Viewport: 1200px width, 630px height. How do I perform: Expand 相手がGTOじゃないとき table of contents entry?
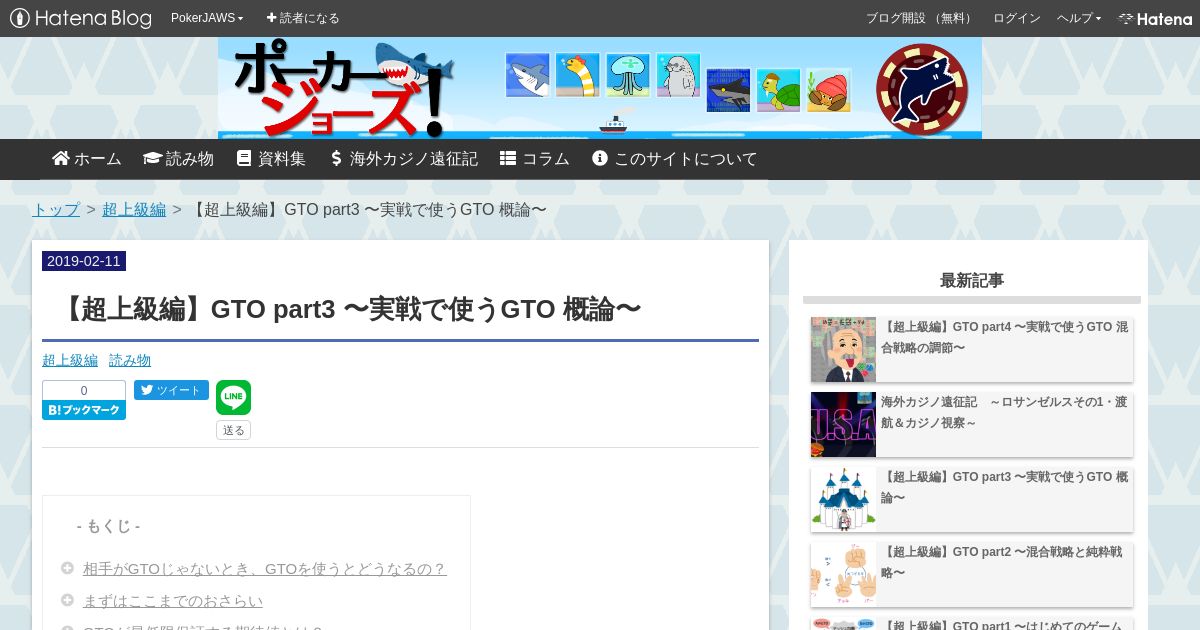click(67, 568)
